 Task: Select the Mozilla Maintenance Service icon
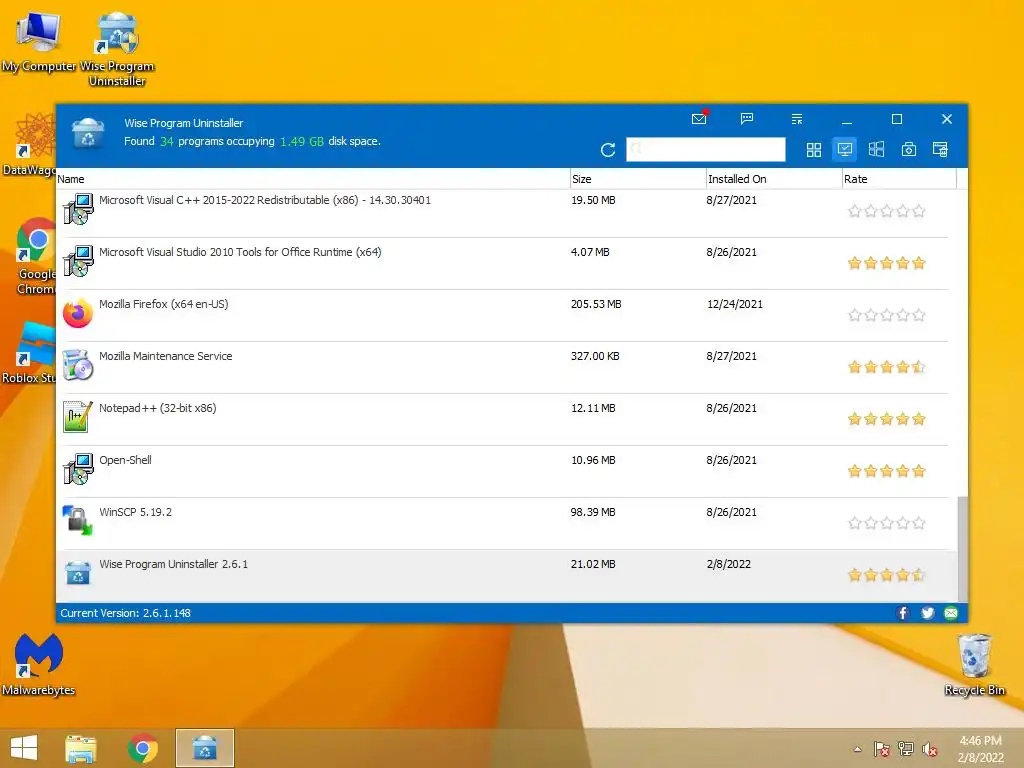[78, 364]
